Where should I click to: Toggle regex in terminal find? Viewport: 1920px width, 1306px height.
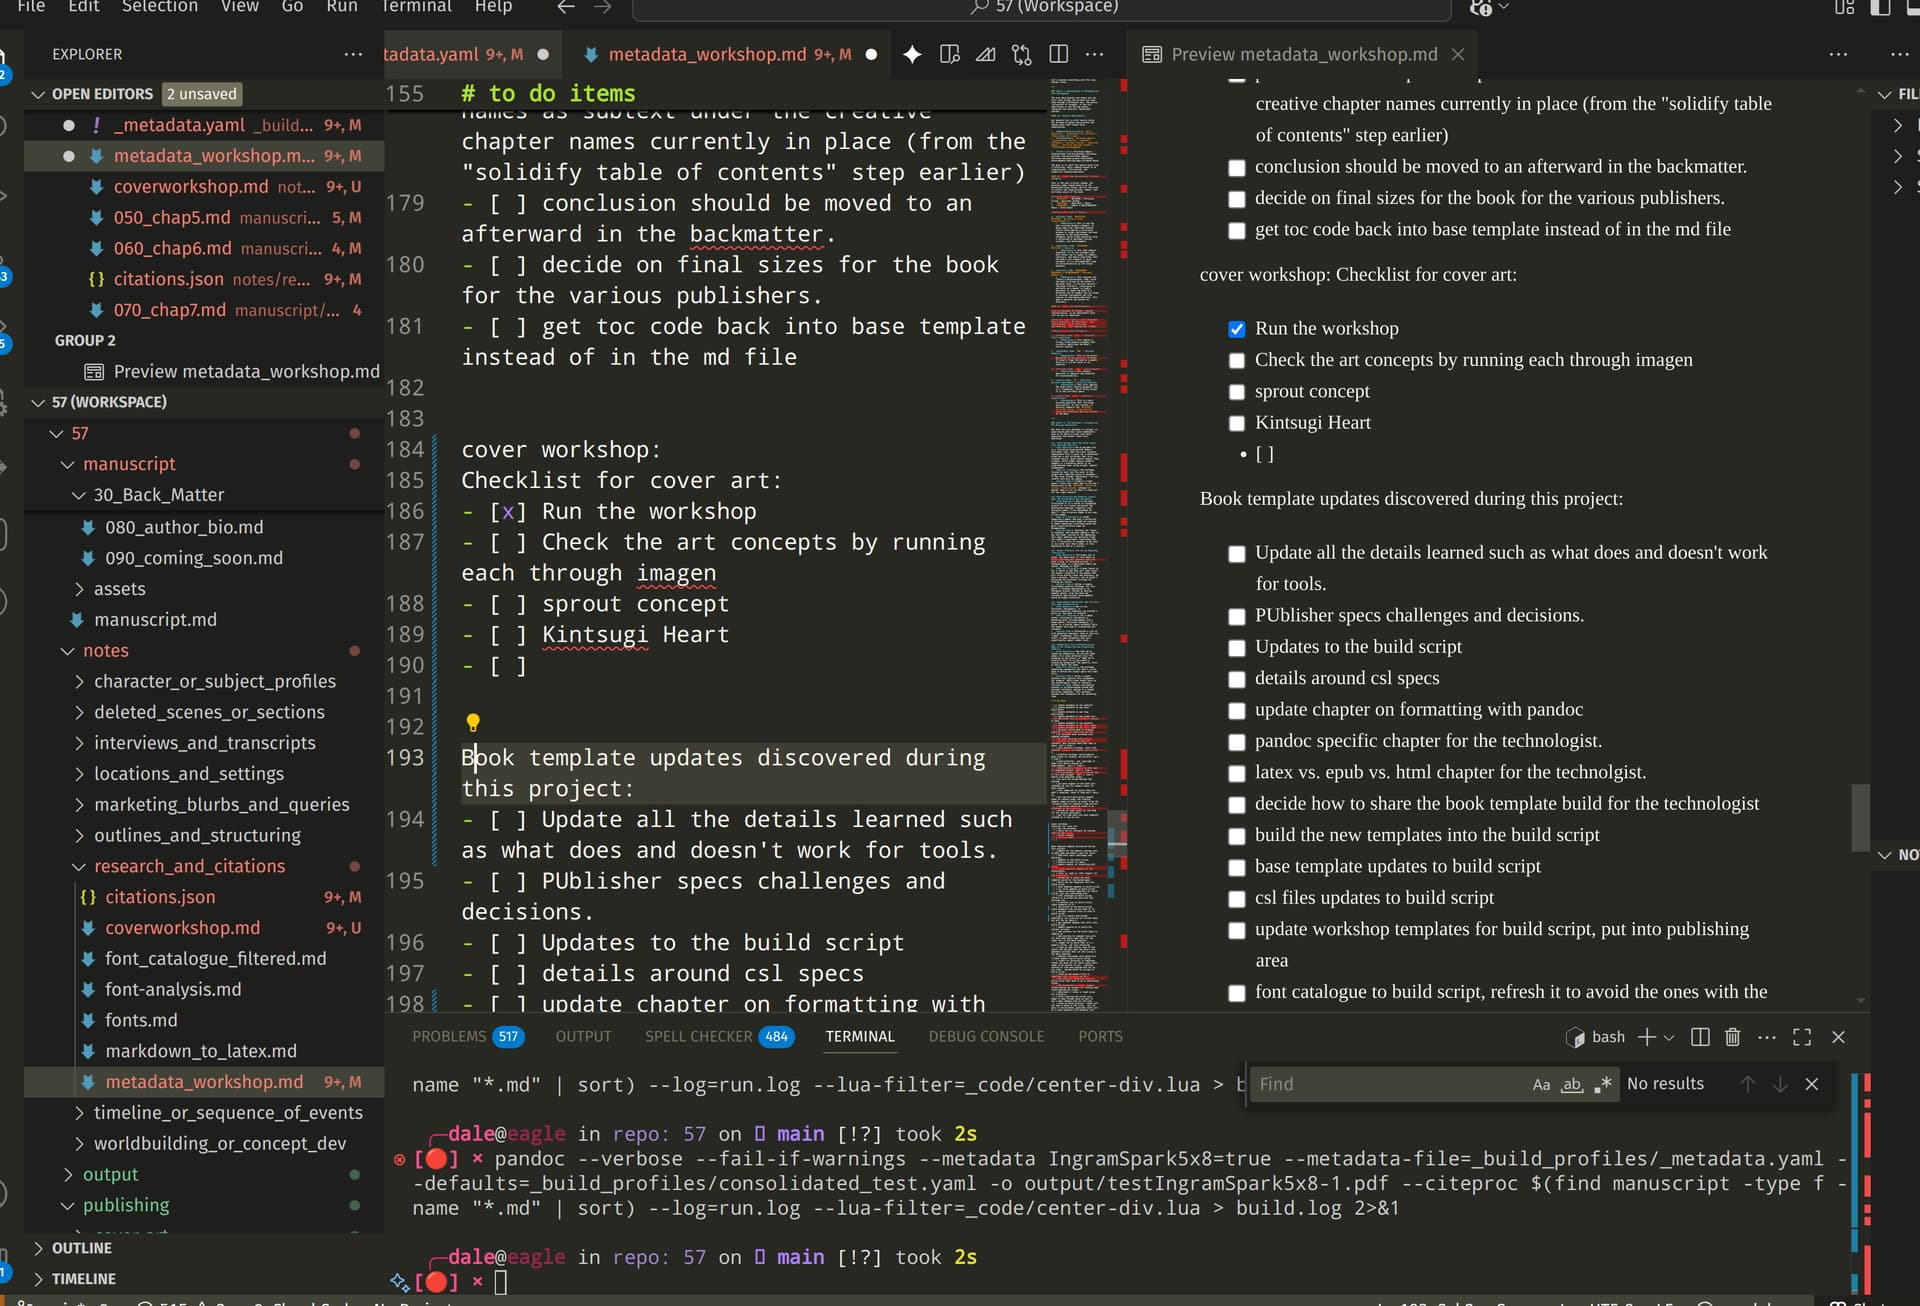pyautogui.click(x=1603, y=1084)
